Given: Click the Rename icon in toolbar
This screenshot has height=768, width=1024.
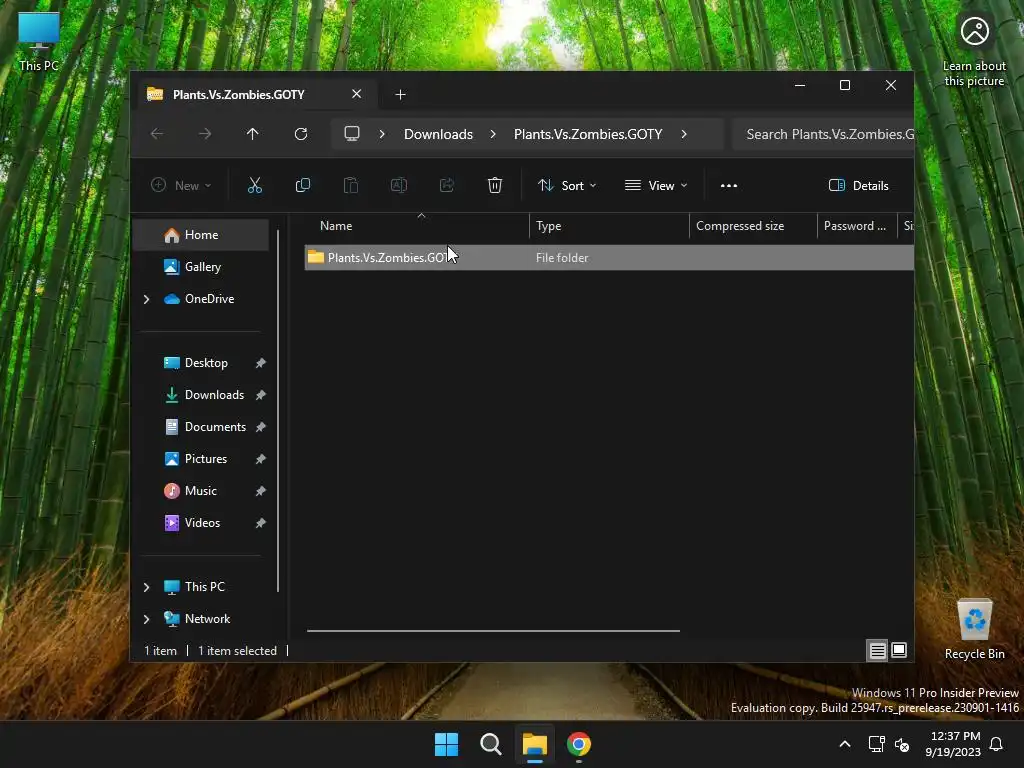Looking at the screenshot, I should 398,185.
